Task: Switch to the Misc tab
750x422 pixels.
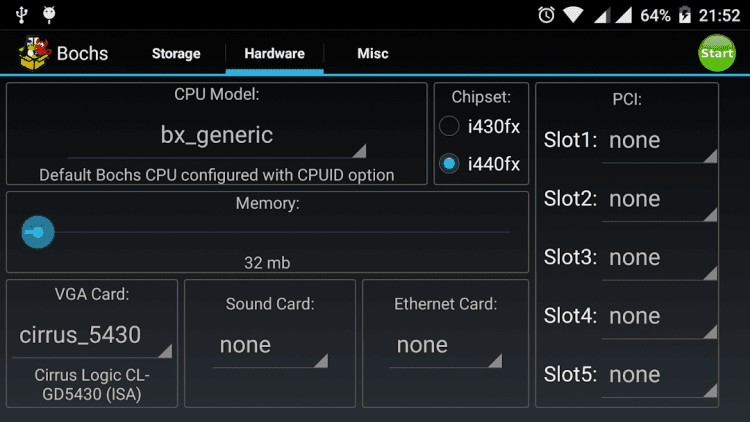Action: pyautogui.click(x=373, y=54)
